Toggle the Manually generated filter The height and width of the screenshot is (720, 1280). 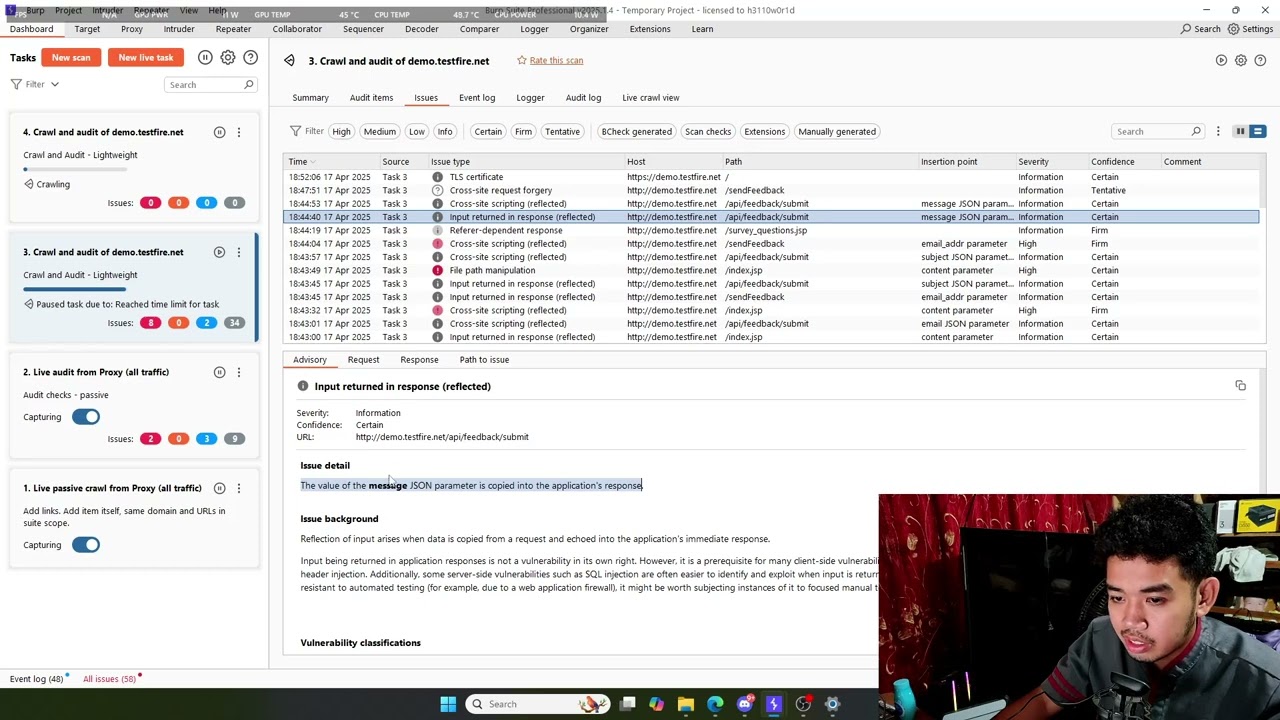(x=837, y=132)
